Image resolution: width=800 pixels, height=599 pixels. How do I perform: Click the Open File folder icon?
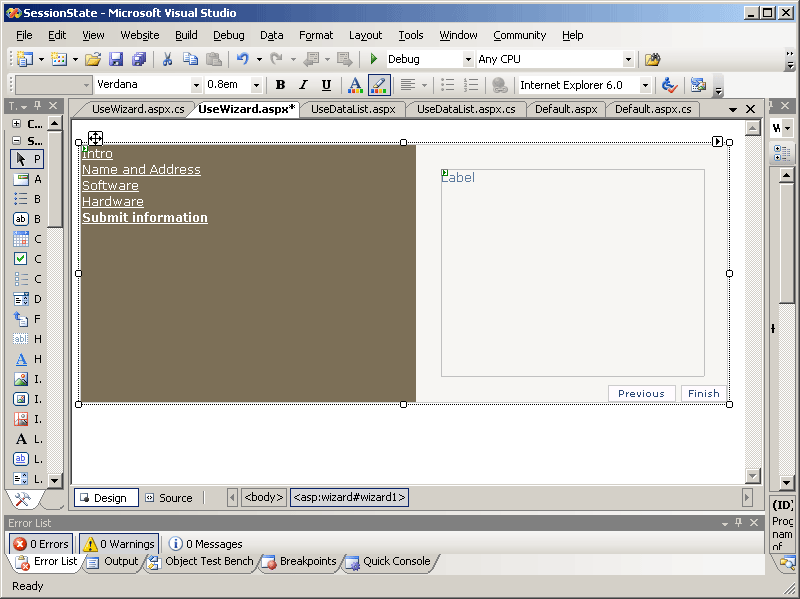coord(93,60)
